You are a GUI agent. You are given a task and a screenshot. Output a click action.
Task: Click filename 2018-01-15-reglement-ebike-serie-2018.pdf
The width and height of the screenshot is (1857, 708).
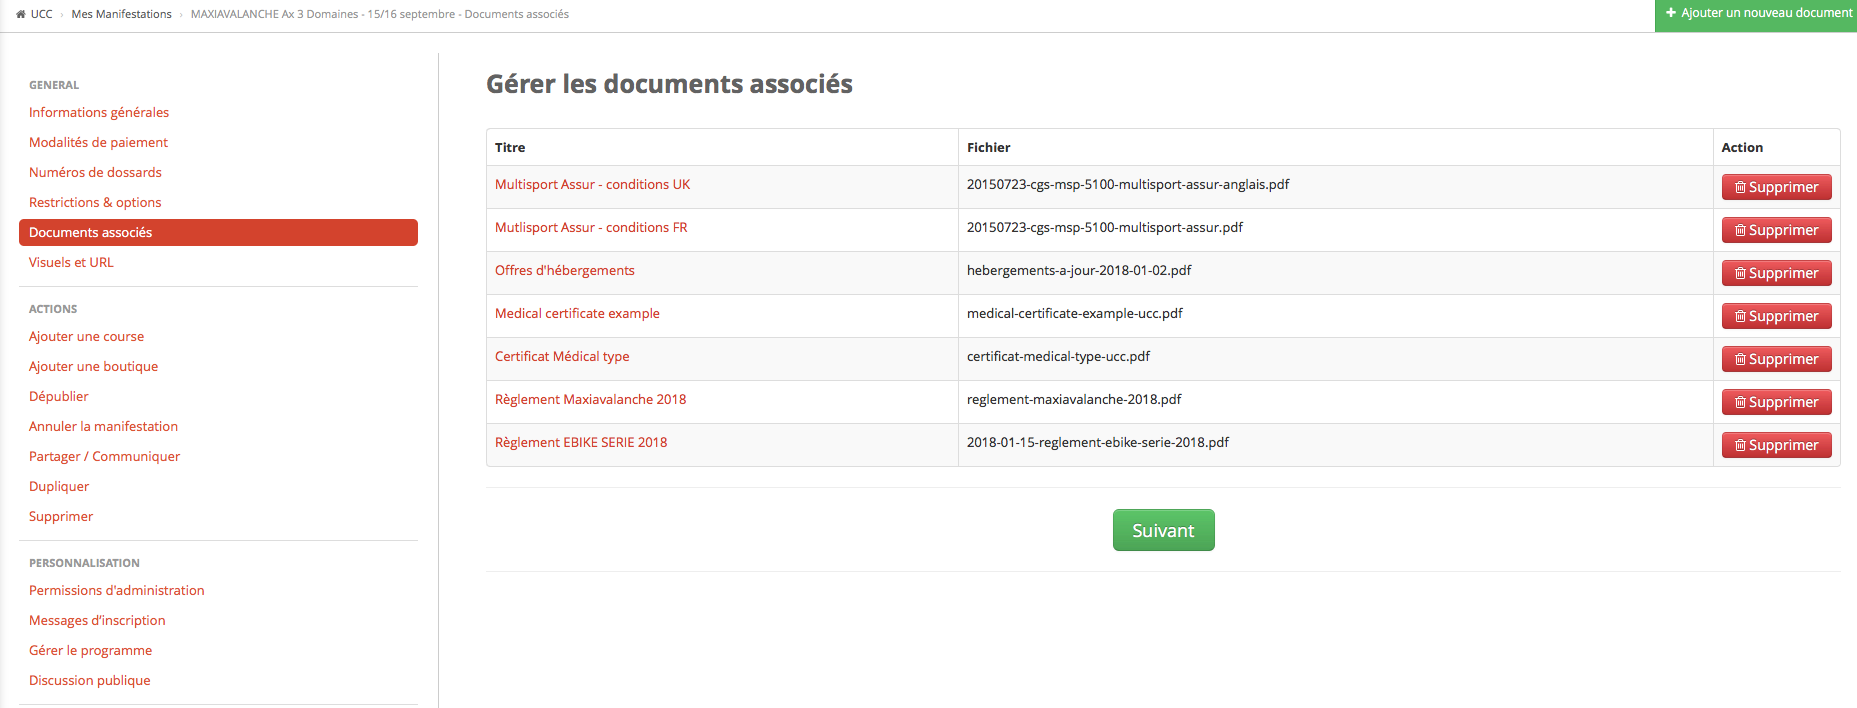(x=1098, y=442)
